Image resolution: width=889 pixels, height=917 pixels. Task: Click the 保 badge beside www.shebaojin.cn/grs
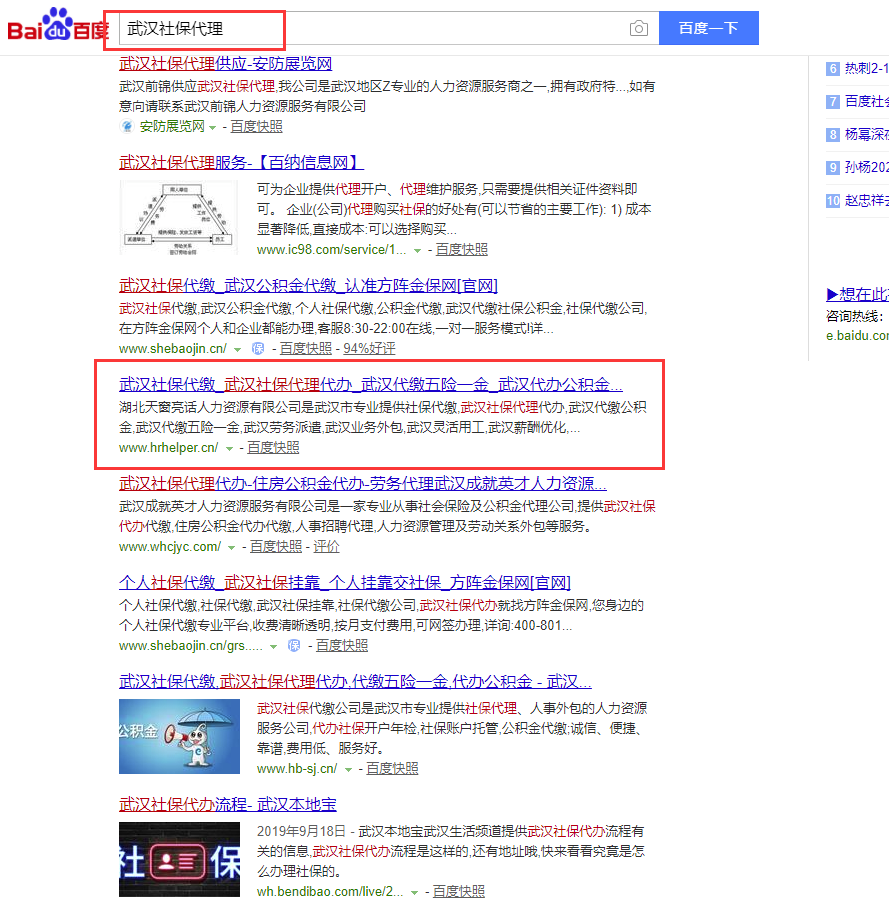[x=294, y=646]
